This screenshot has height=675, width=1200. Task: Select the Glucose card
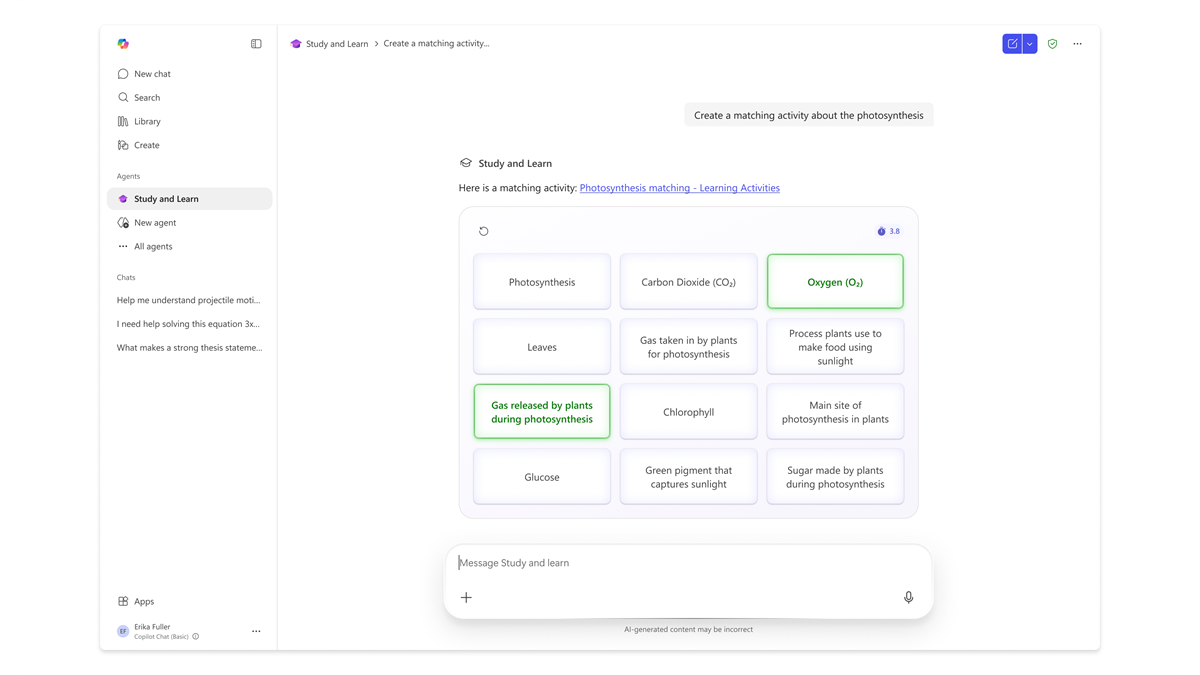542,477
